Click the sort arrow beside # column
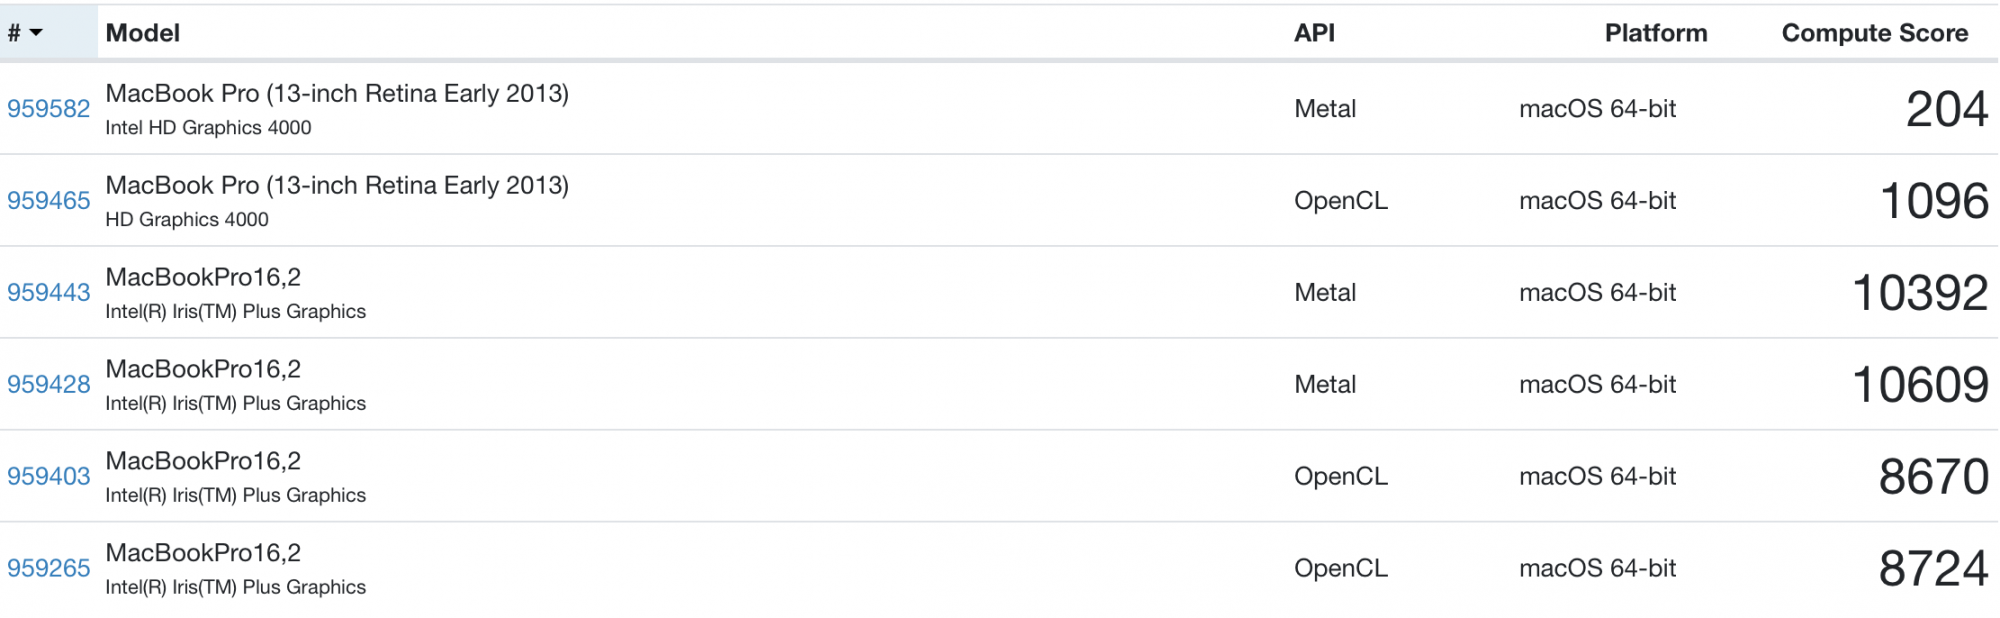The width and height of the screenshot is (2000, 618). pos(37,33)
